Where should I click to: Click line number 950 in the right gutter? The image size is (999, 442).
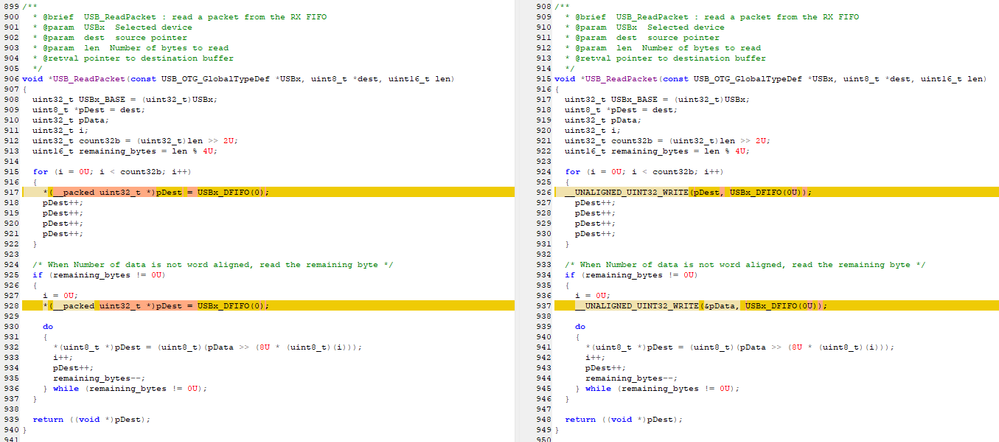pyautogui.click(x=543, y=439)
